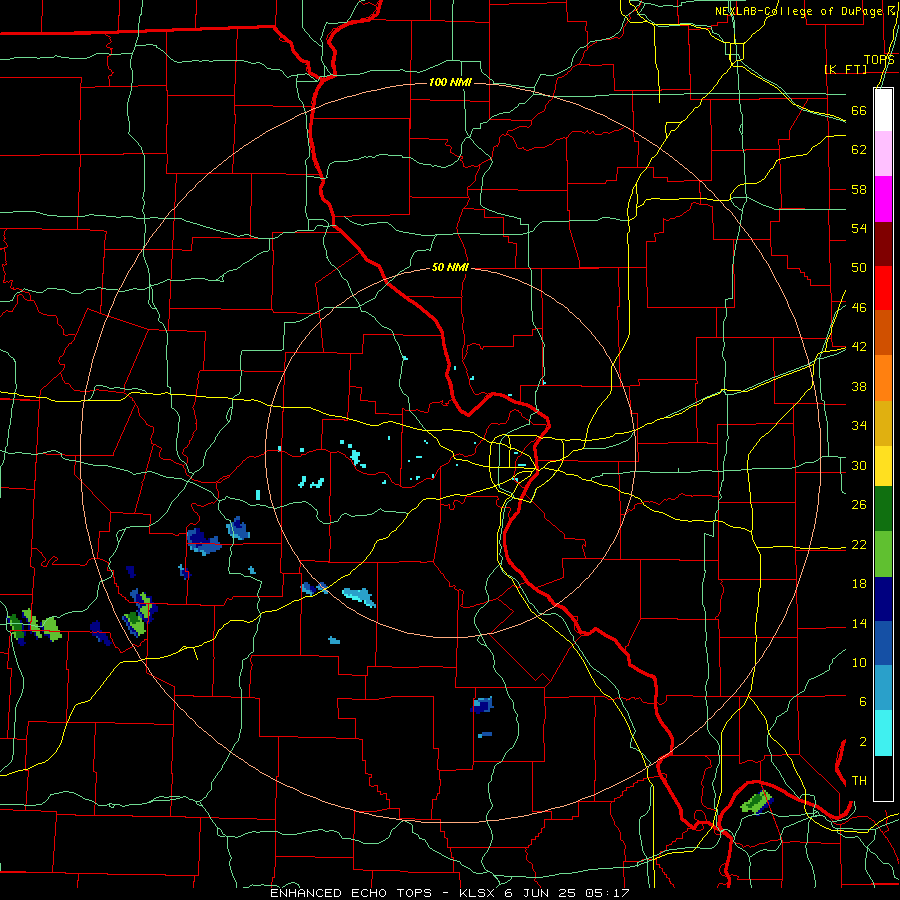This screenshot has height=900, width=900.
Task: Click the '50 NMI' range ring label
Action: tap(450, 267)
